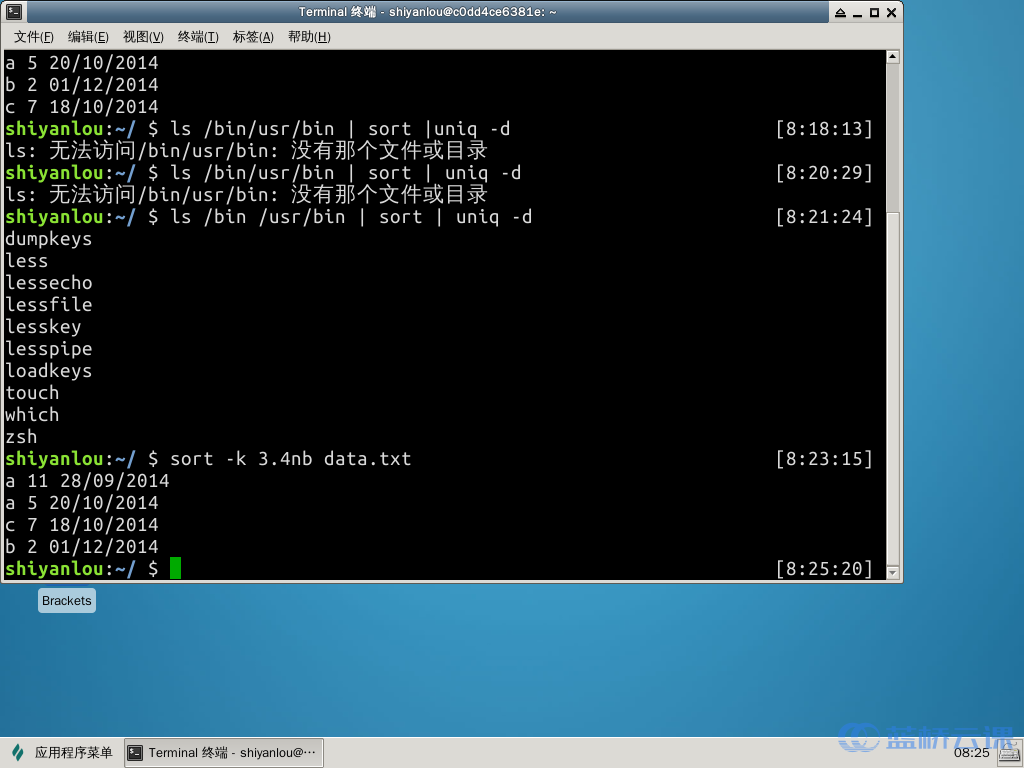This screenshot has width=1024, height=768.
Task: Click the 'lesspipe' output line
Action: tap(48, 349)
